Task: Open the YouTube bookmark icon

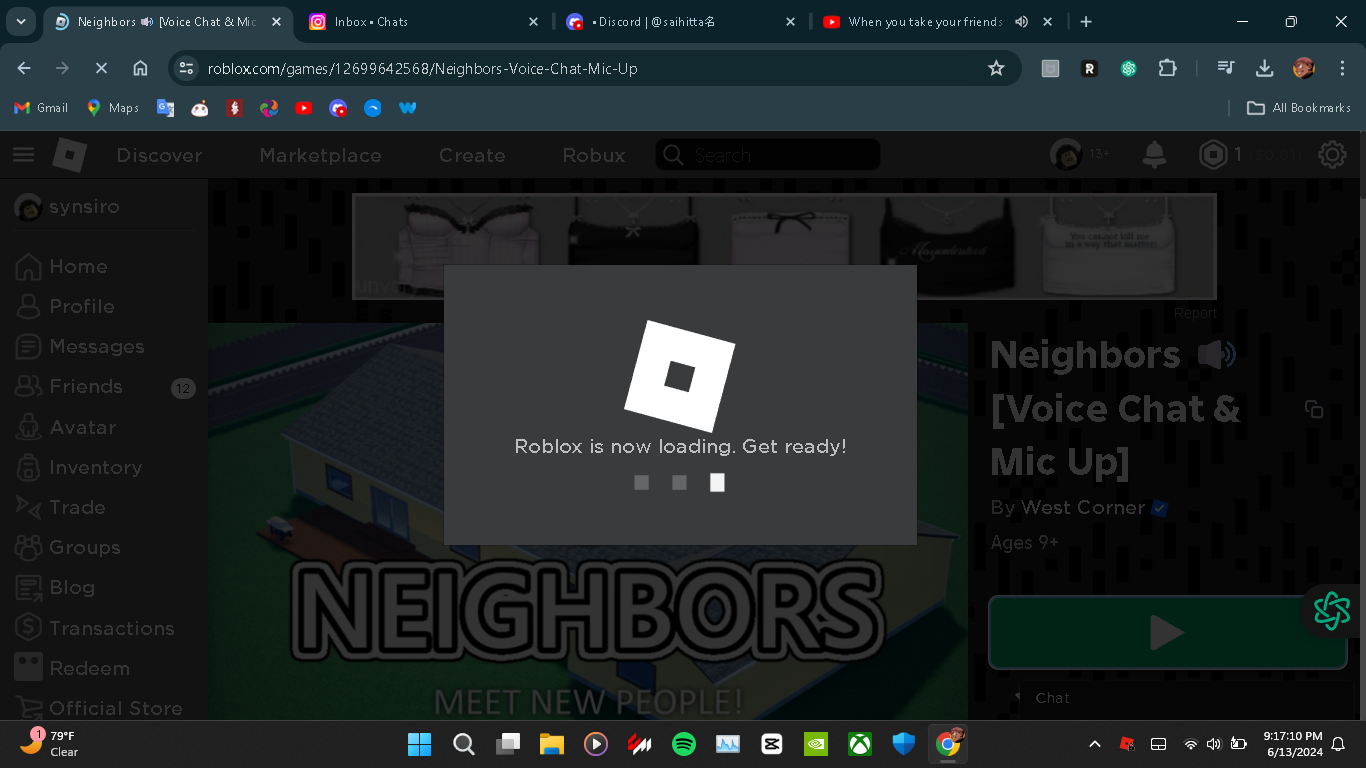Action: tap(304, 108)
